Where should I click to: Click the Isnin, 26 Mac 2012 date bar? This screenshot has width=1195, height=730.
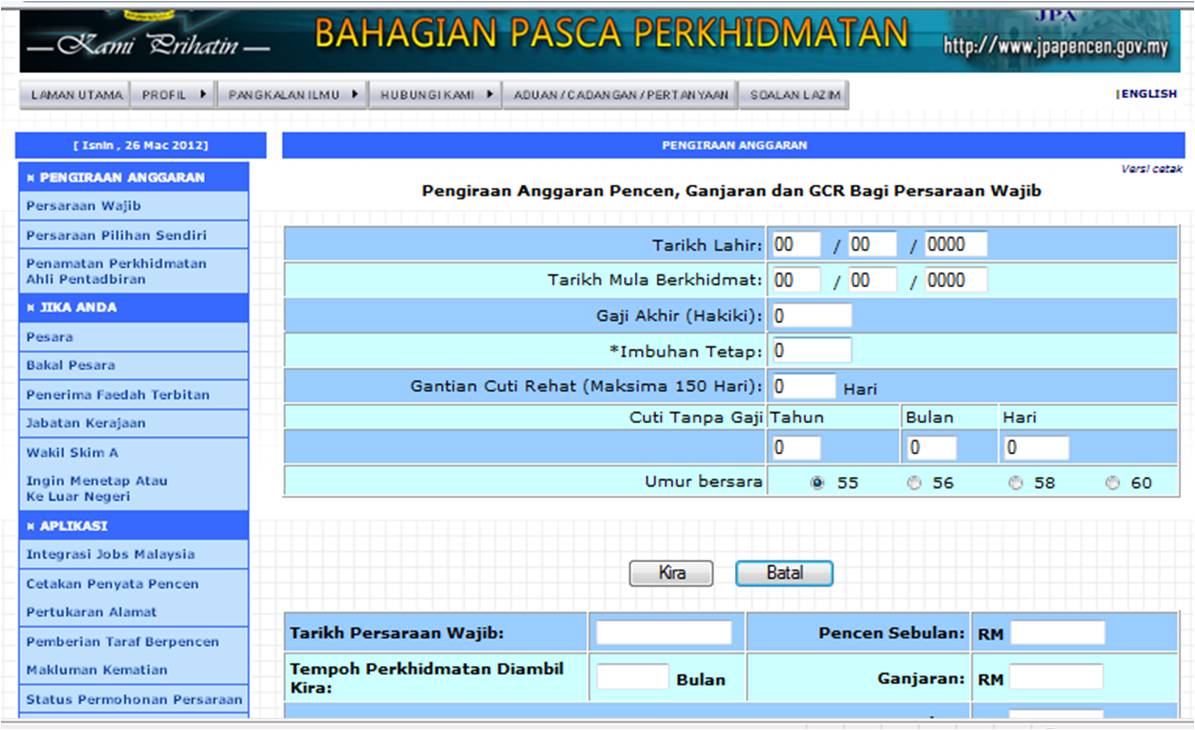[141, 145]
